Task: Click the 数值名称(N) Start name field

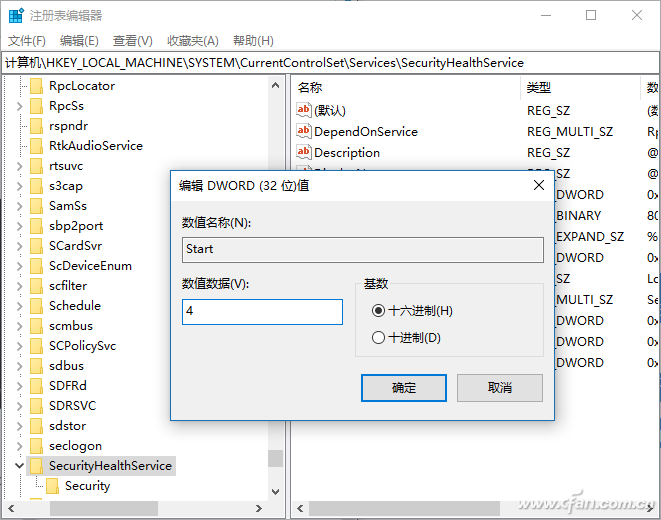Action: [363, 249]
